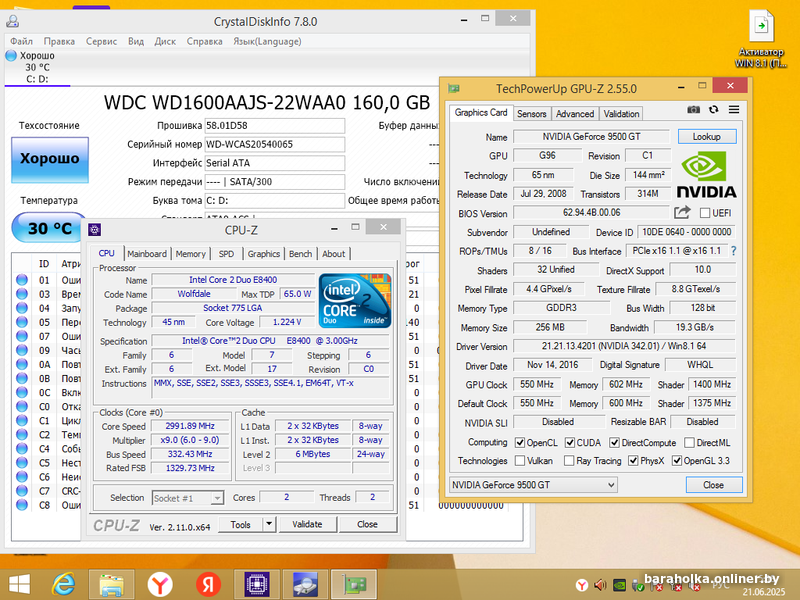This screenshot has height=600, width=800.
Task: Click status orb of attribute row C8
Action: point(21,505)
